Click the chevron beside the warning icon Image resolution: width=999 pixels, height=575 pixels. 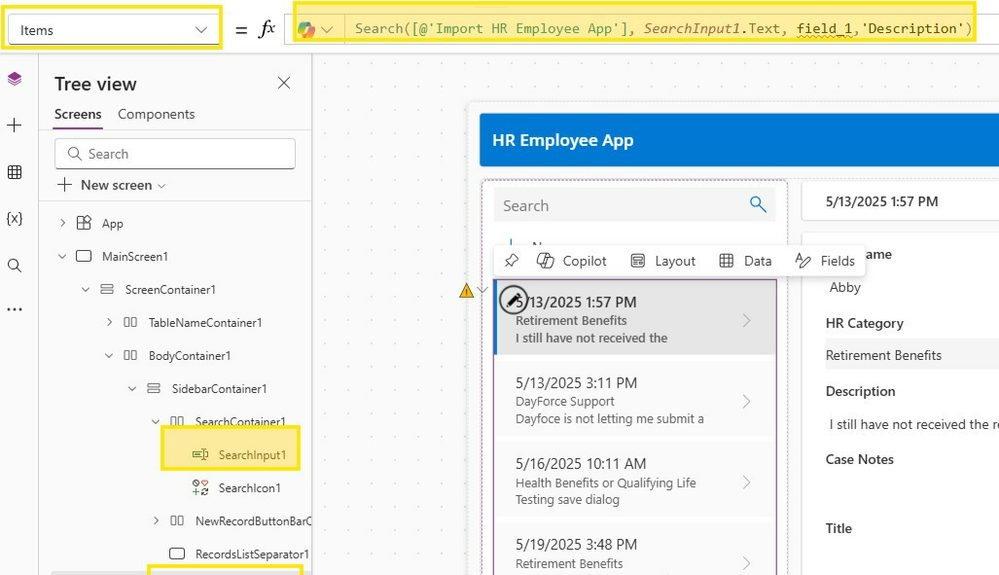(x=482, y=290)
